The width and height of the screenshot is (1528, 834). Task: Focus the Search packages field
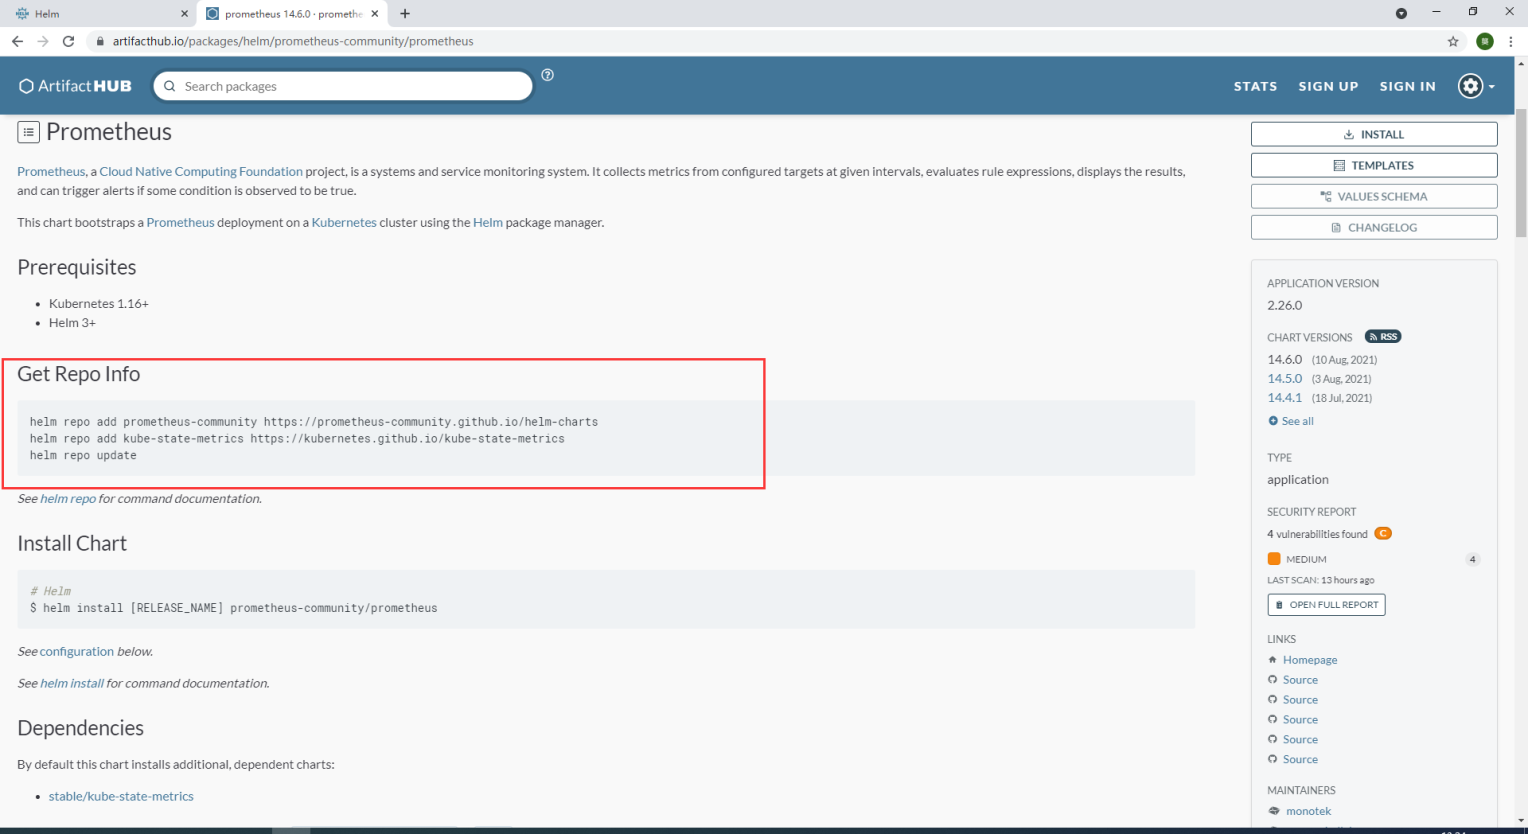click(343, 86)
